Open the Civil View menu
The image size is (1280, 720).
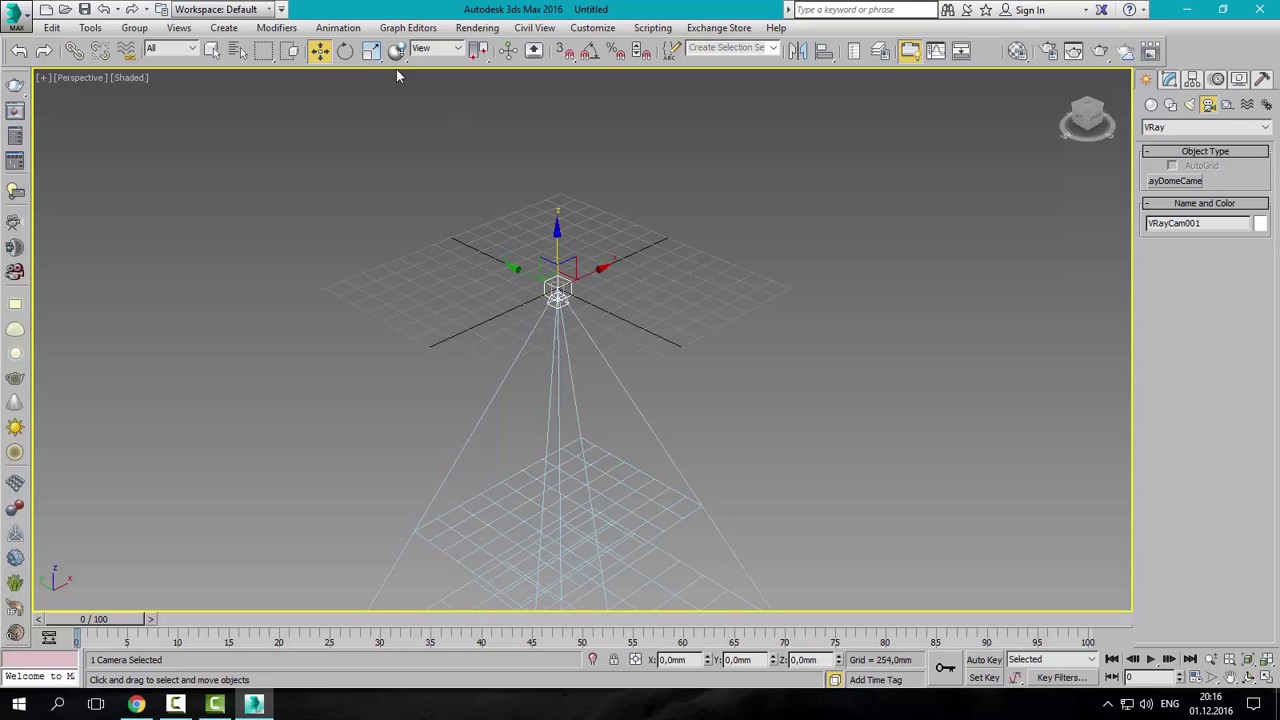pyautogui.click(x=534, y=28)
